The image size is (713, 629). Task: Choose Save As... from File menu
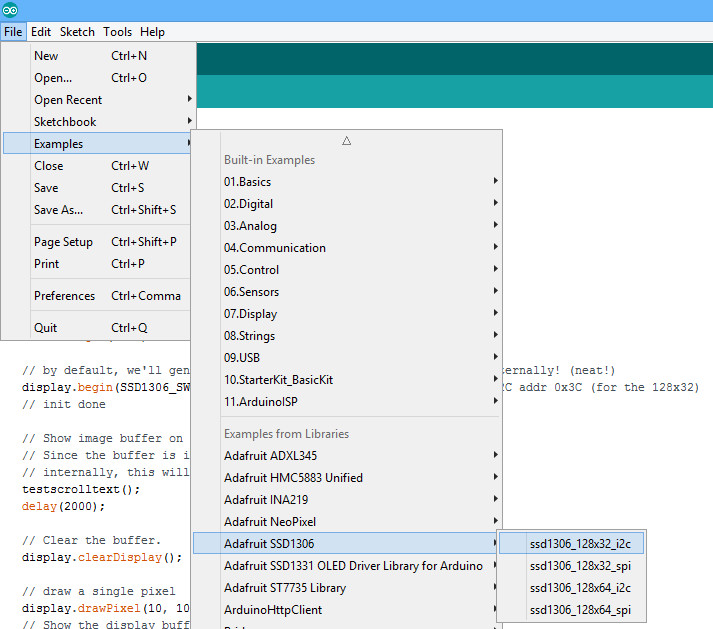point(97,210)
